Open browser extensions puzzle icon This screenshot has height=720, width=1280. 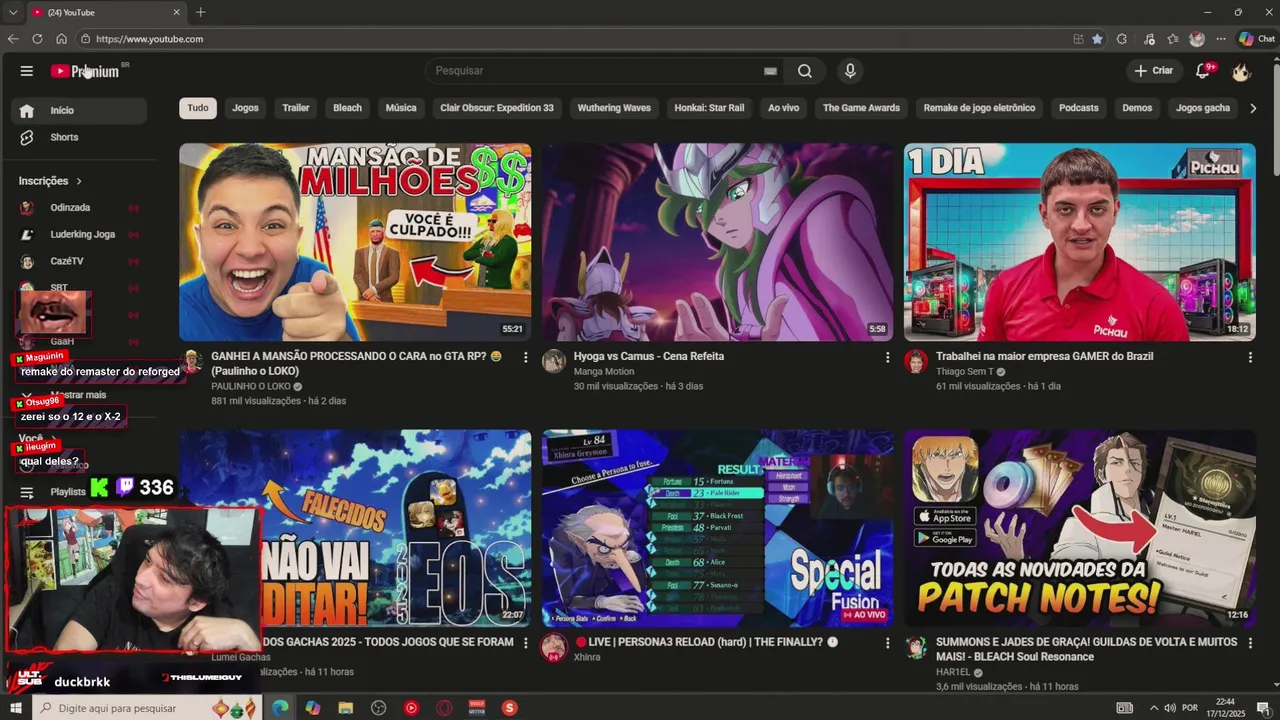(x=1122, y=39)
